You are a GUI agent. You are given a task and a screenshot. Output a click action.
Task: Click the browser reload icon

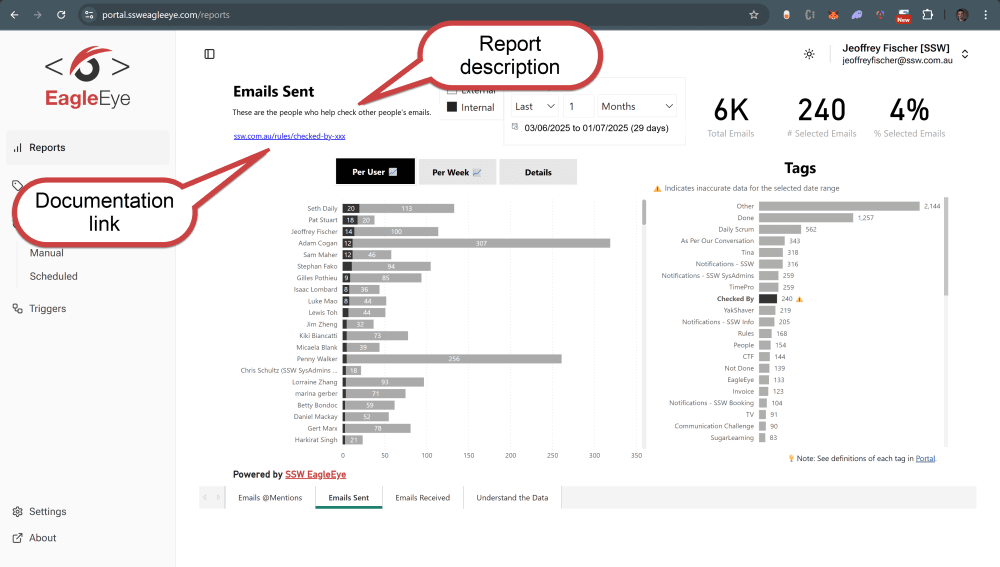pos(61,15)
